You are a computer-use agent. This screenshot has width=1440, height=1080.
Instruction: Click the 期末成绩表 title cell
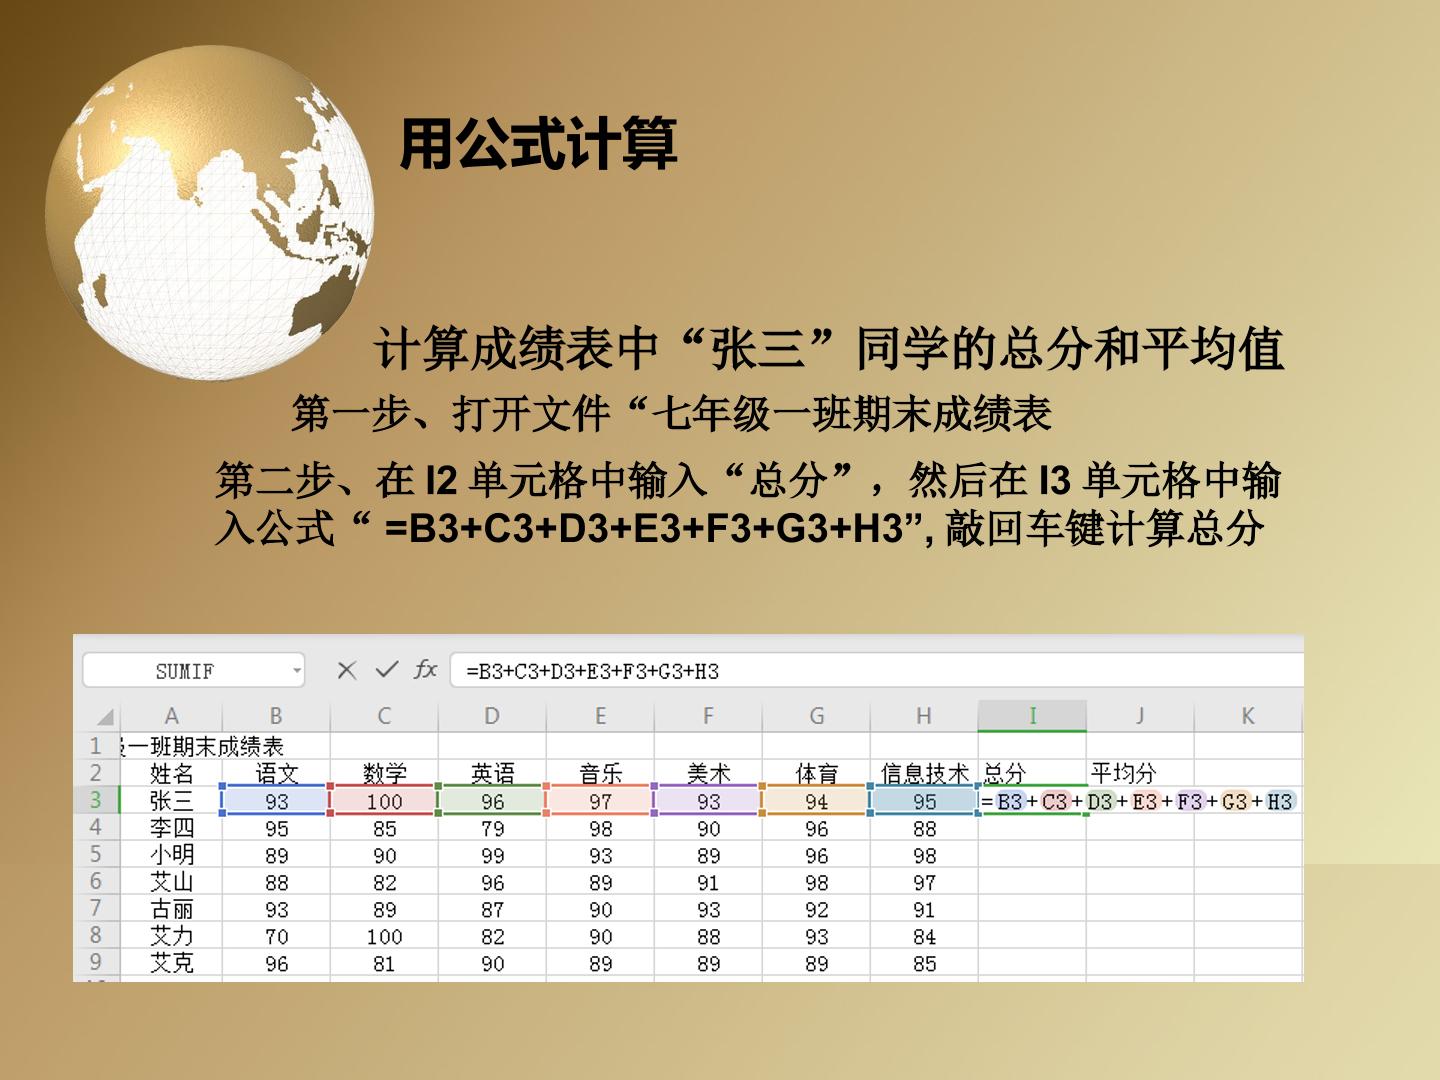tap(203, 746)
